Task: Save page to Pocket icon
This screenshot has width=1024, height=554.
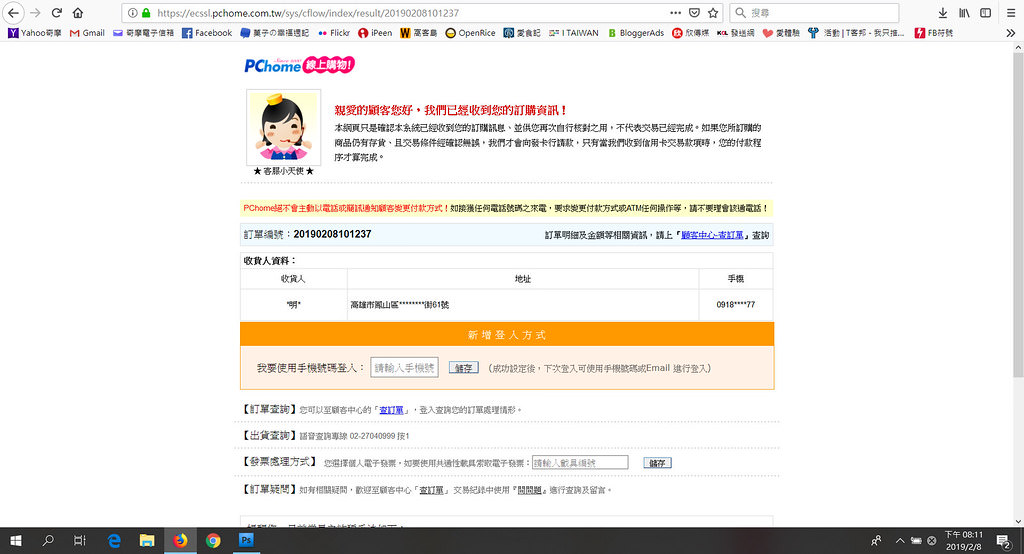Action: 694,12
